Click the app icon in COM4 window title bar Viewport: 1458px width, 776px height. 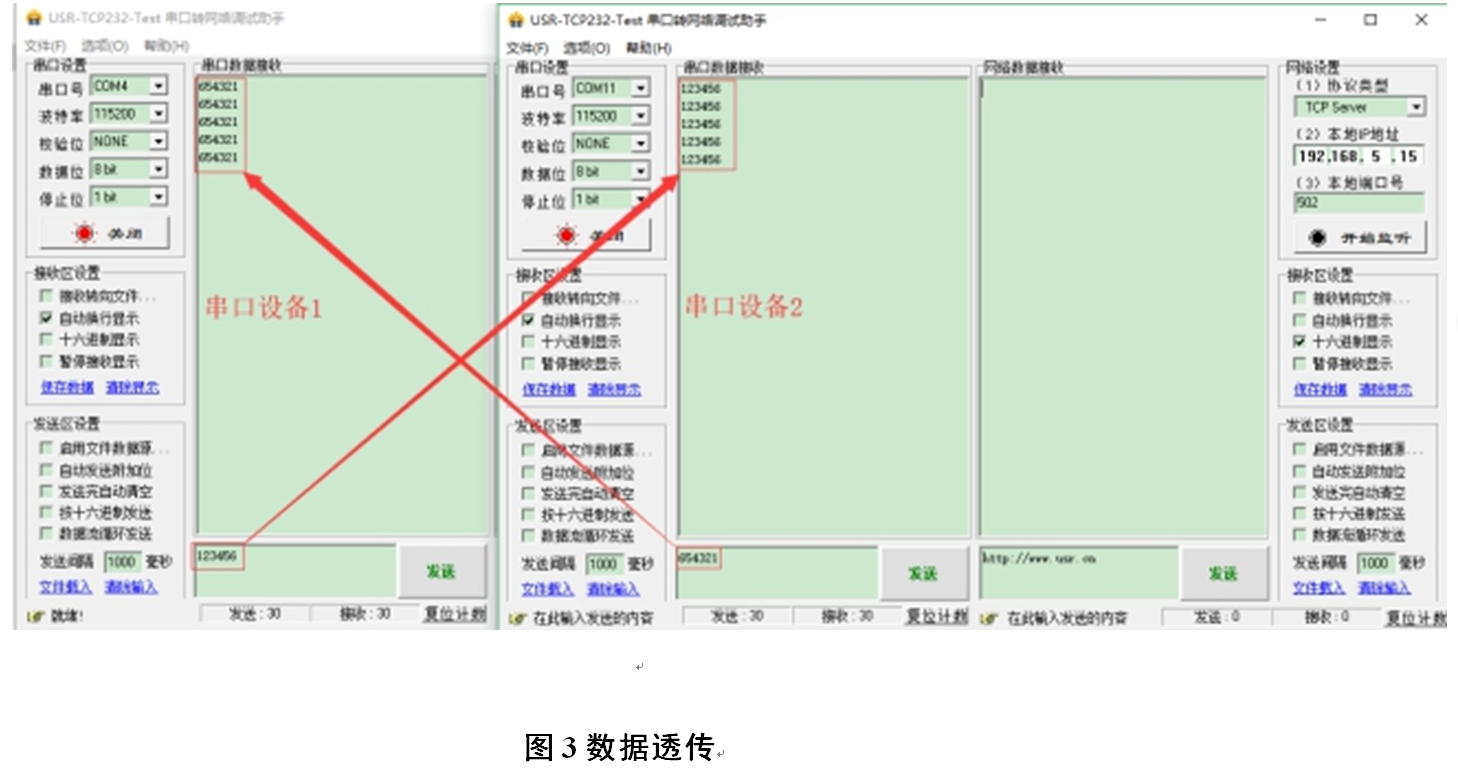(33, 18)
